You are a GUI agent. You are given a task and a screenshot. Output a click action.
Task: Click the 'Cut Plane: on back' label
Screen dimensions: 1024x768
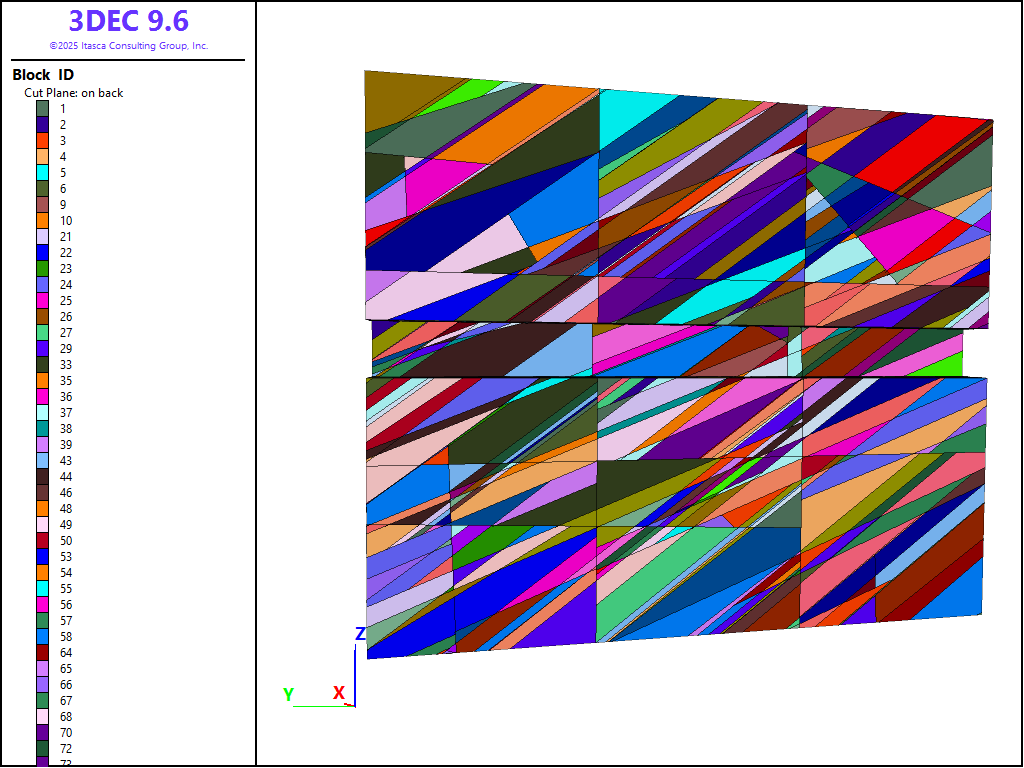point(74,93)
